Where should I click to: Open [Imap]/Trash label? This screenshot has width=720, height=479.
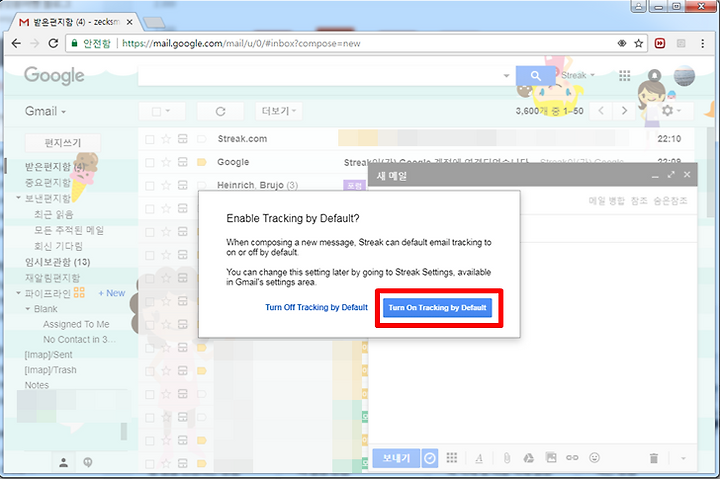click(51, 370)
